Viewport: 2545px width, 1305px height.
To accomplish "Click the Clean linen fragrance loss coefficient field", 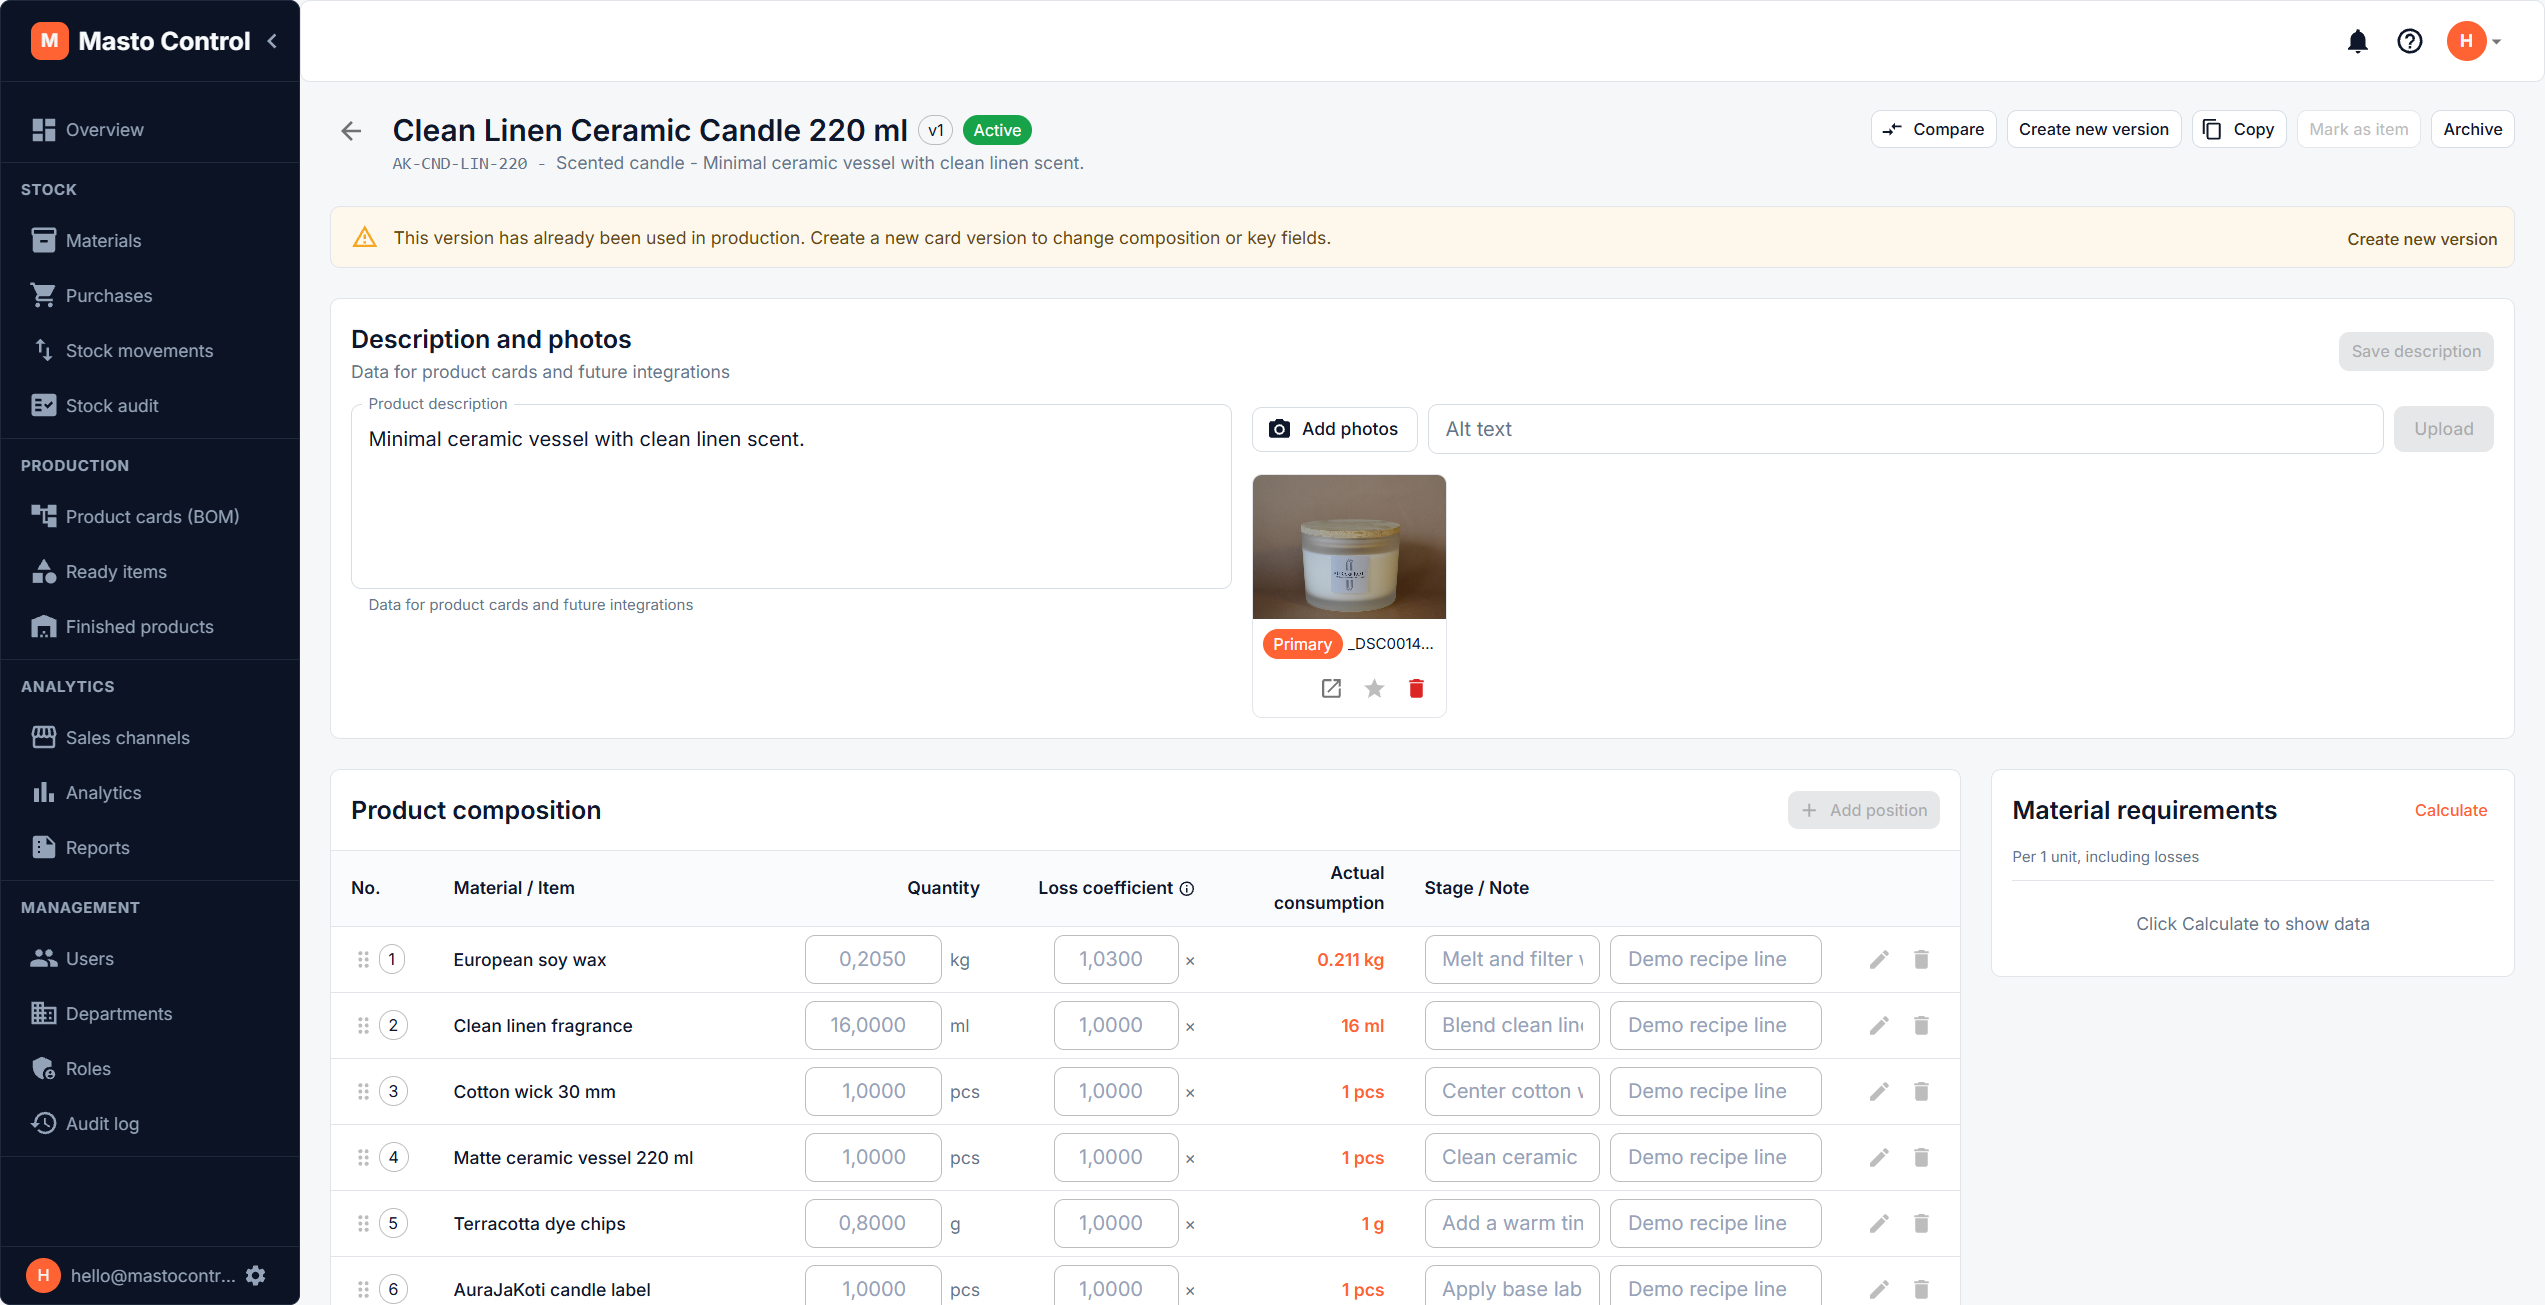I will tap(1116, 1025).
